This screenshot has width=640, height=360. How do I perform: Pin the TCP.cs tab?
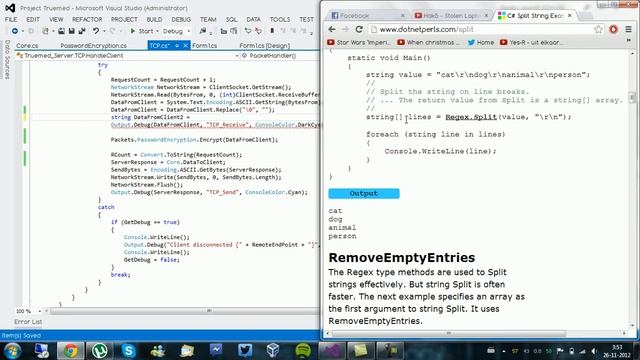click(177, 46)
